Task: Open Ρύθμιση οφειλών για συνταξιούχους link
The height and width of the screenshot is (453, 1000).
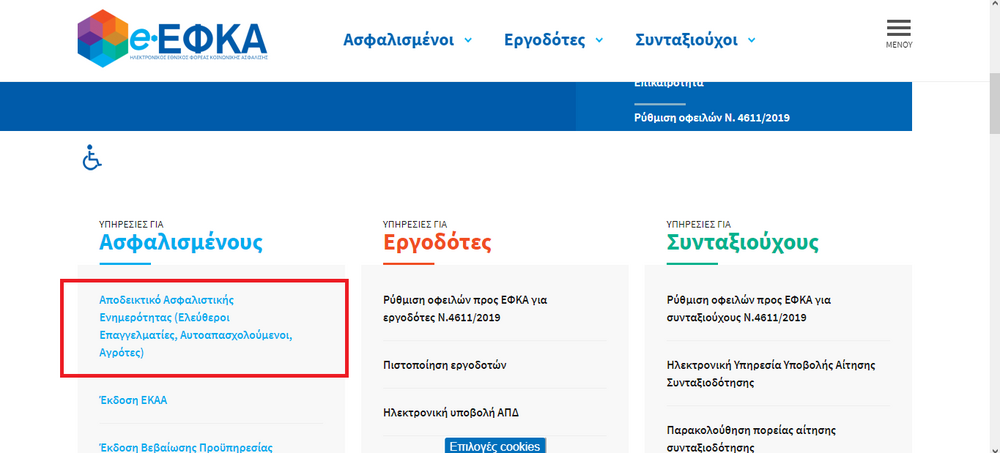Action: click(x=750, y=308)
